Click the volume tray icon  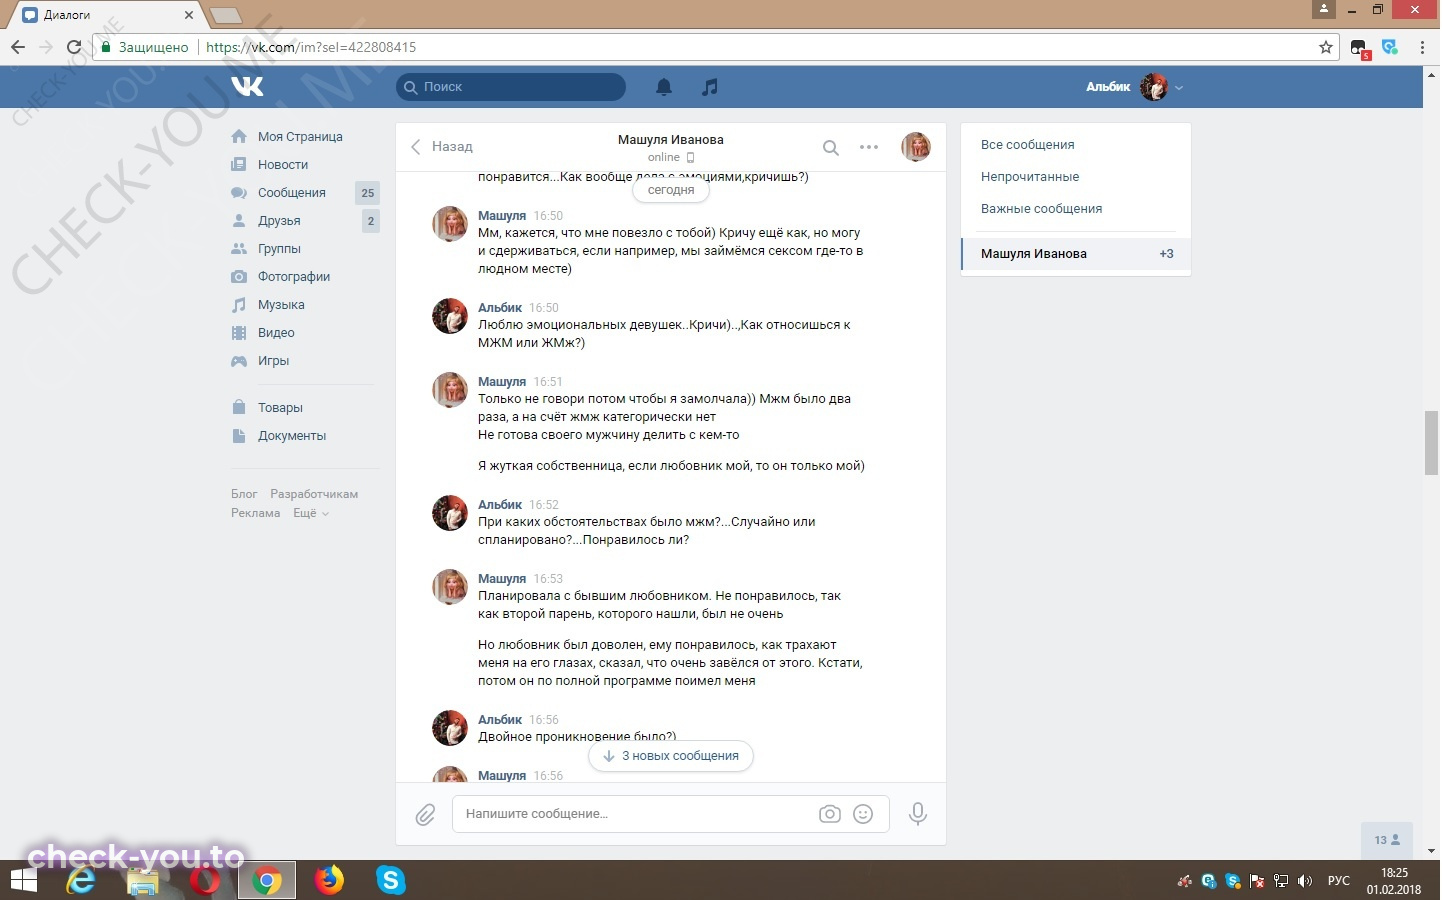point(1305,881)
